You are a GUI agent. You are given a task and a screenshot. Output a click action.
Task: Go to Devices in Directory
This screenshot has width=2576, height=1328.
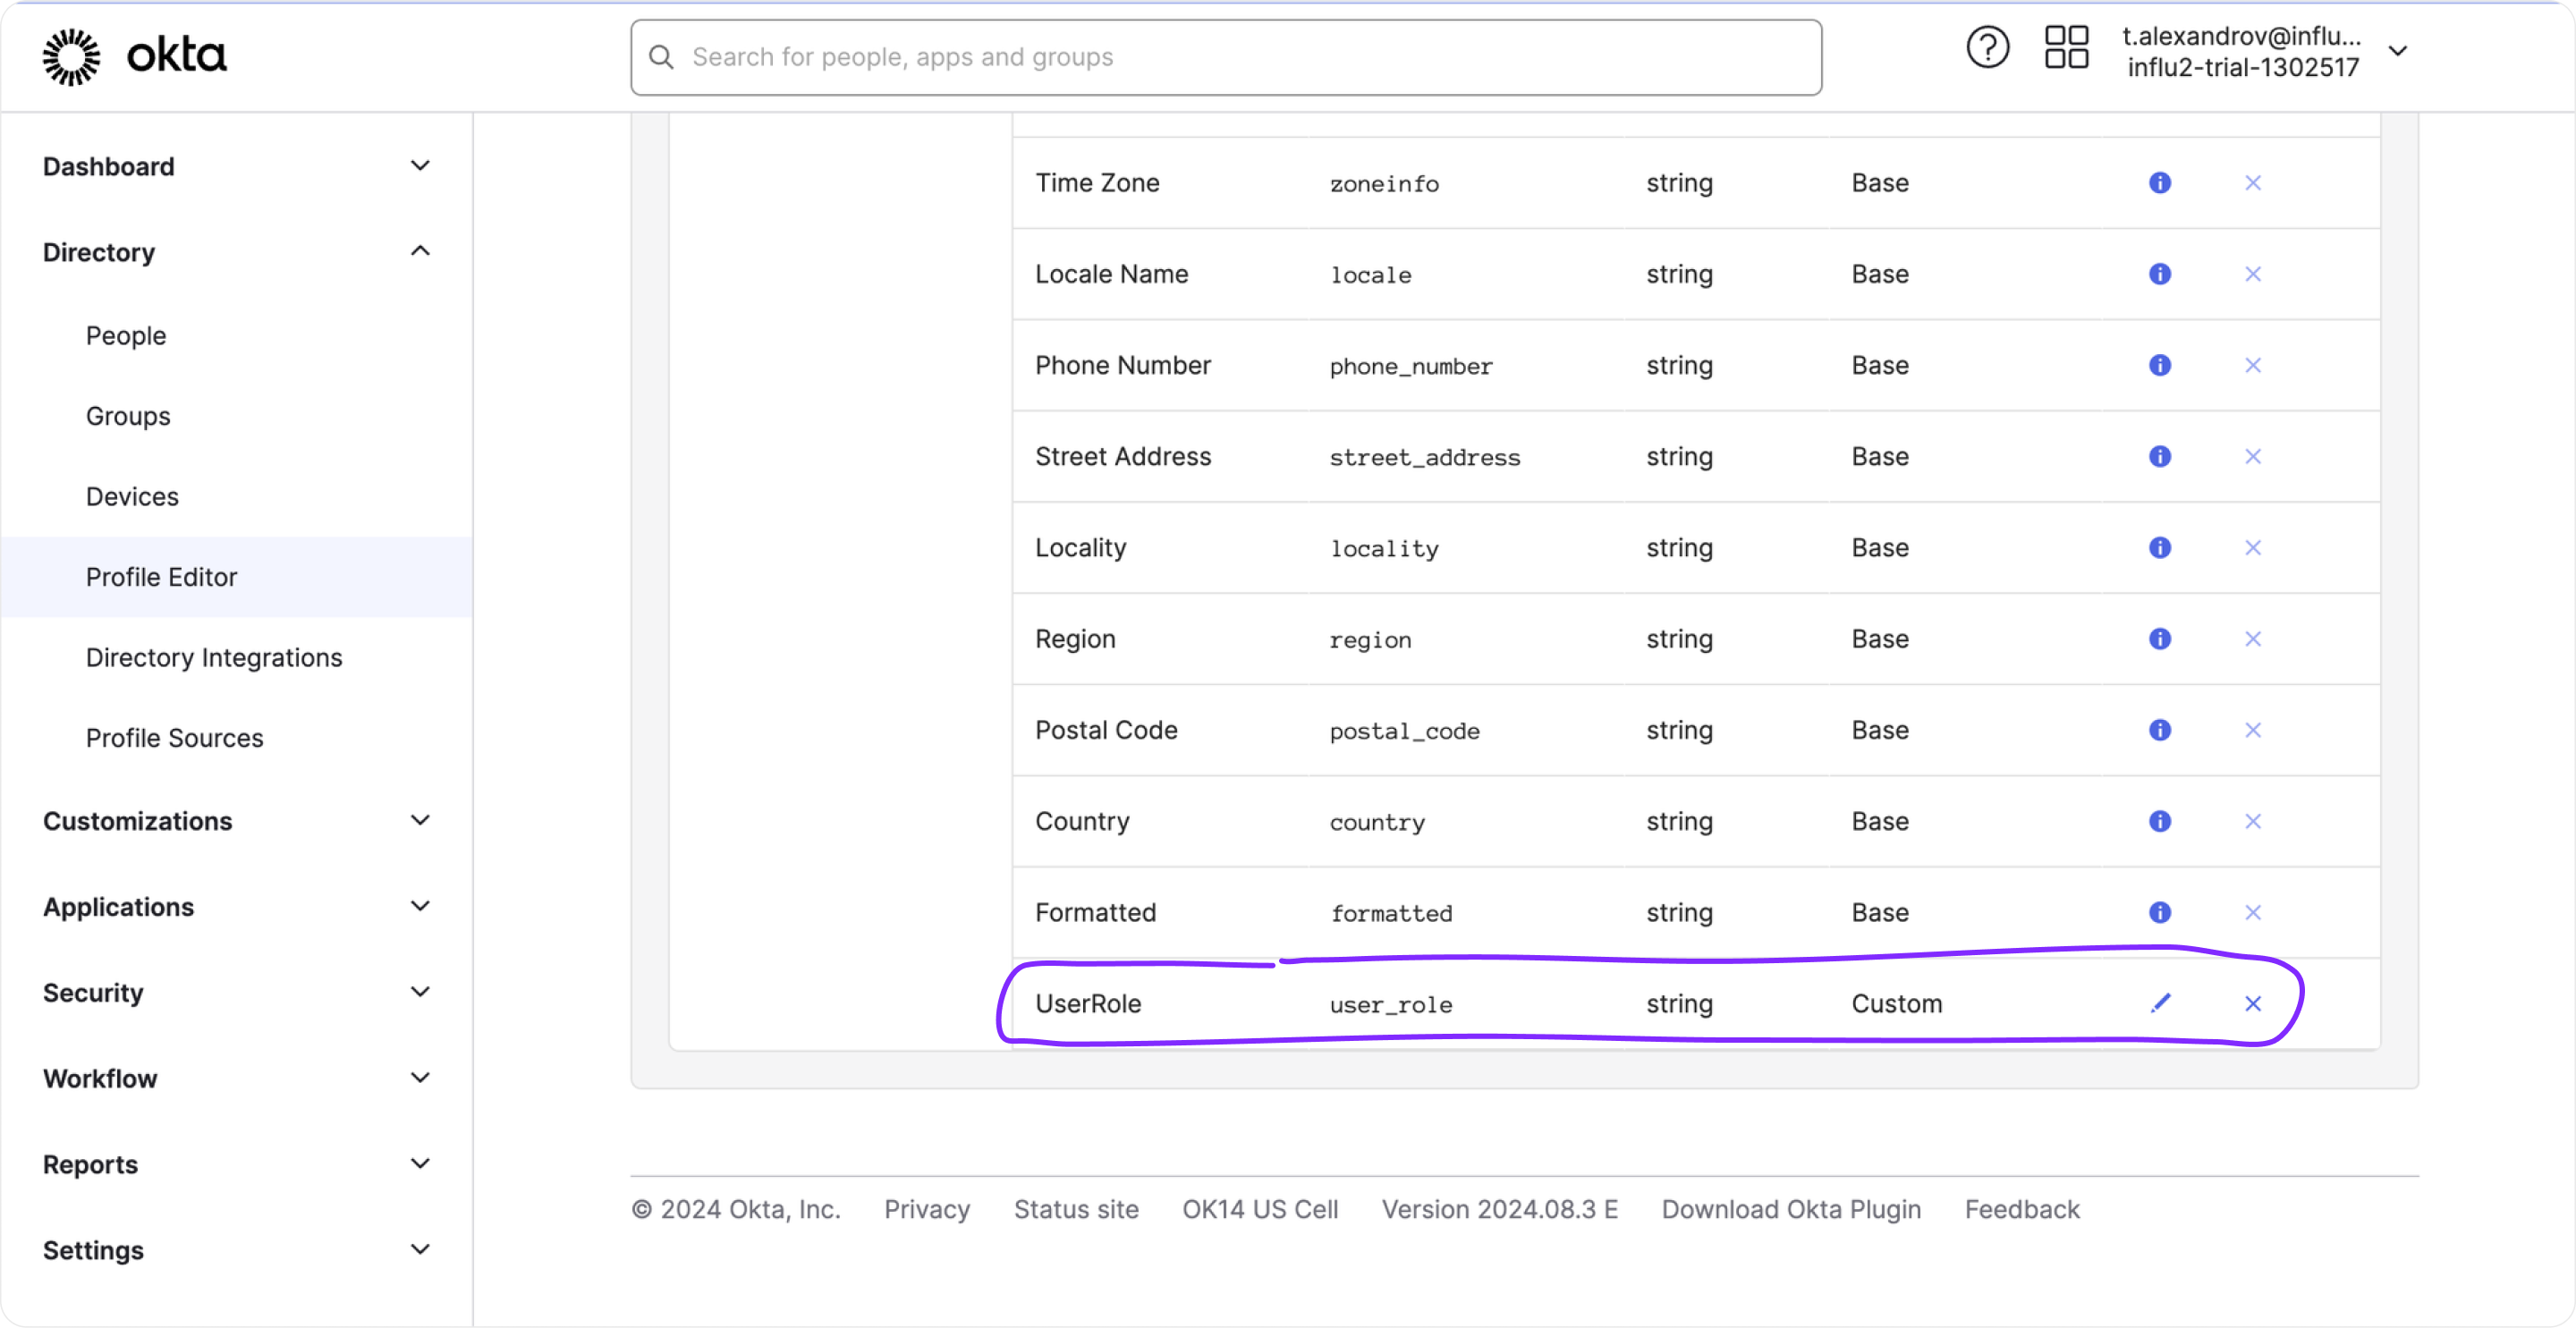coord(132,497)
